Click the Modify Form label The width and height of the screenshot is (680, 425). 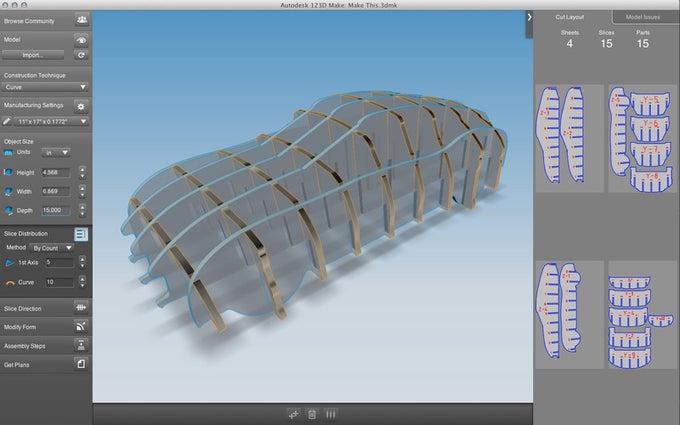coord(20,327)
